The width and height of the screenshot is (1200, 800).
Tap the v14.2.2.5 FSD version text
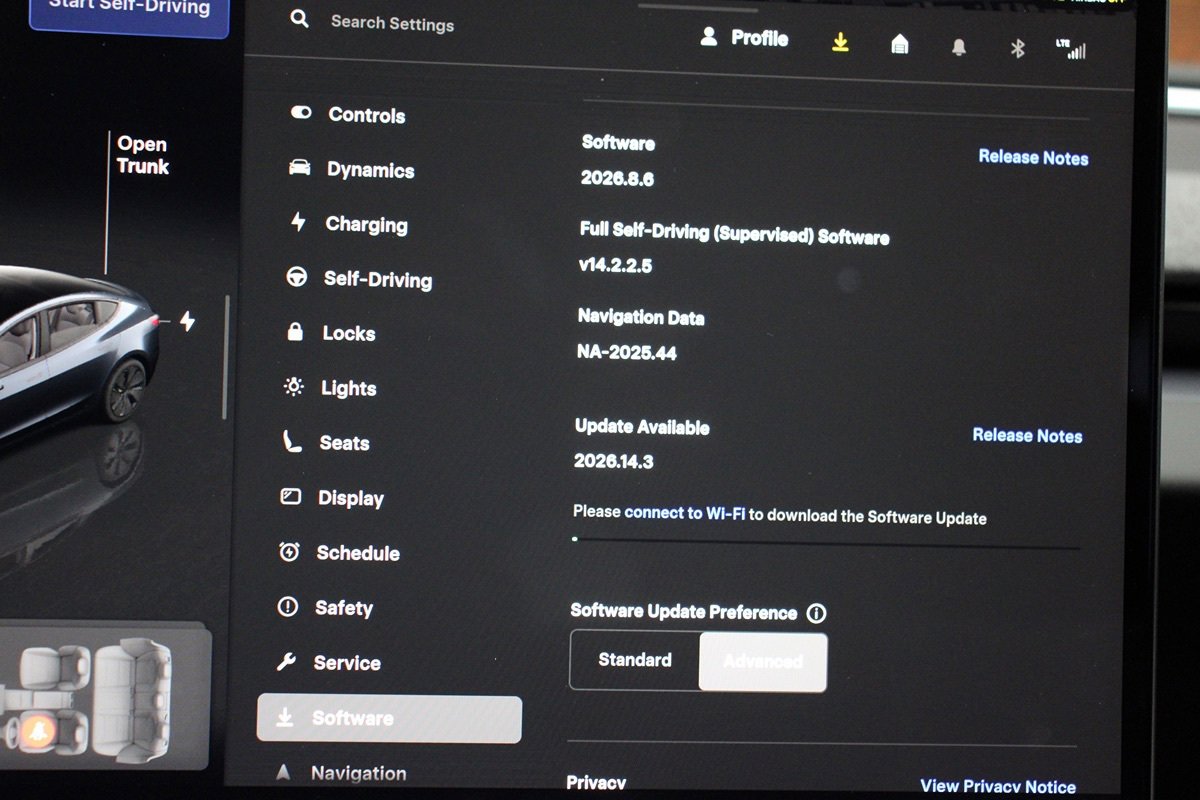tap(615, 266)
